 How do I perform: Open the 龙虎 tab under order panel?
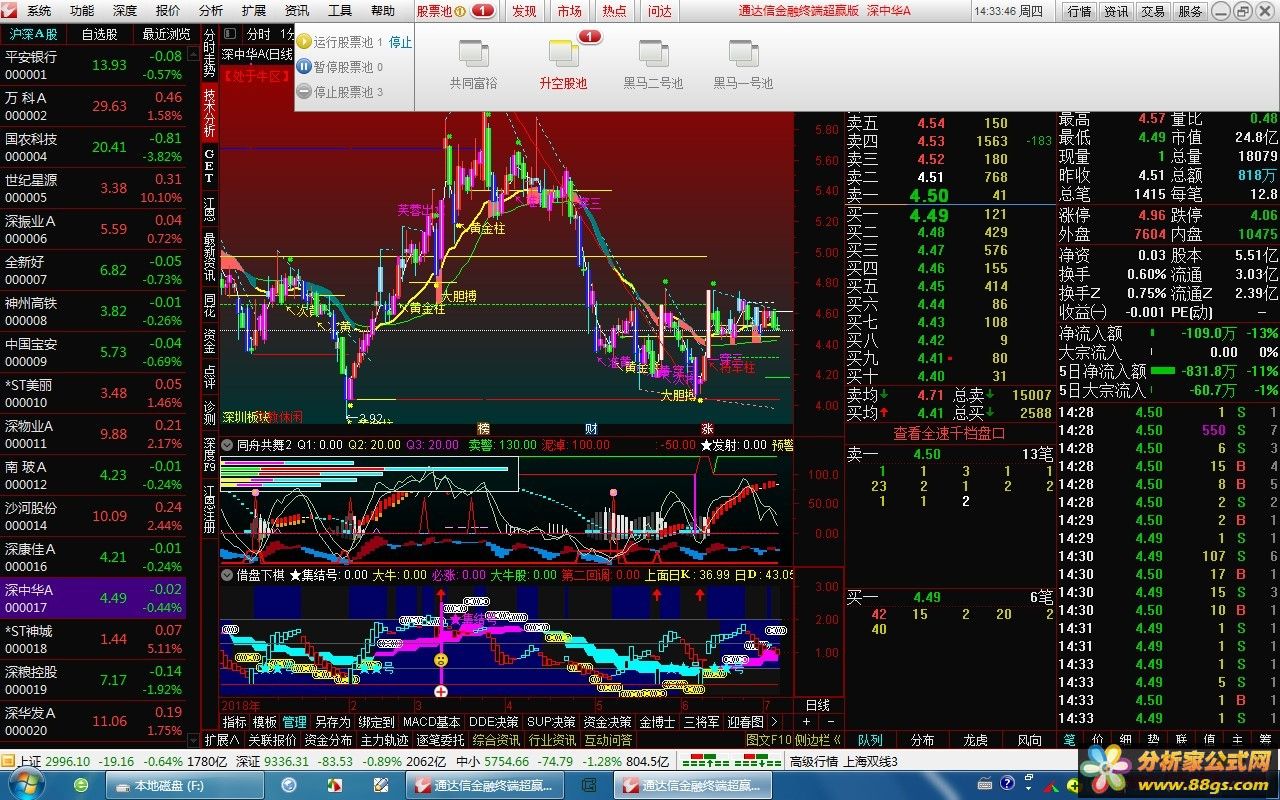975,740
